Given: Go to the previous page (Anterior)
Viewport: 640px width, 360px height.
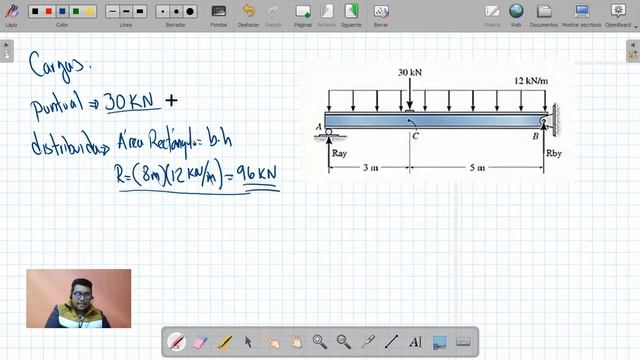Looking at the screenshot, I should pyautogui.click(x=327, y=11).
